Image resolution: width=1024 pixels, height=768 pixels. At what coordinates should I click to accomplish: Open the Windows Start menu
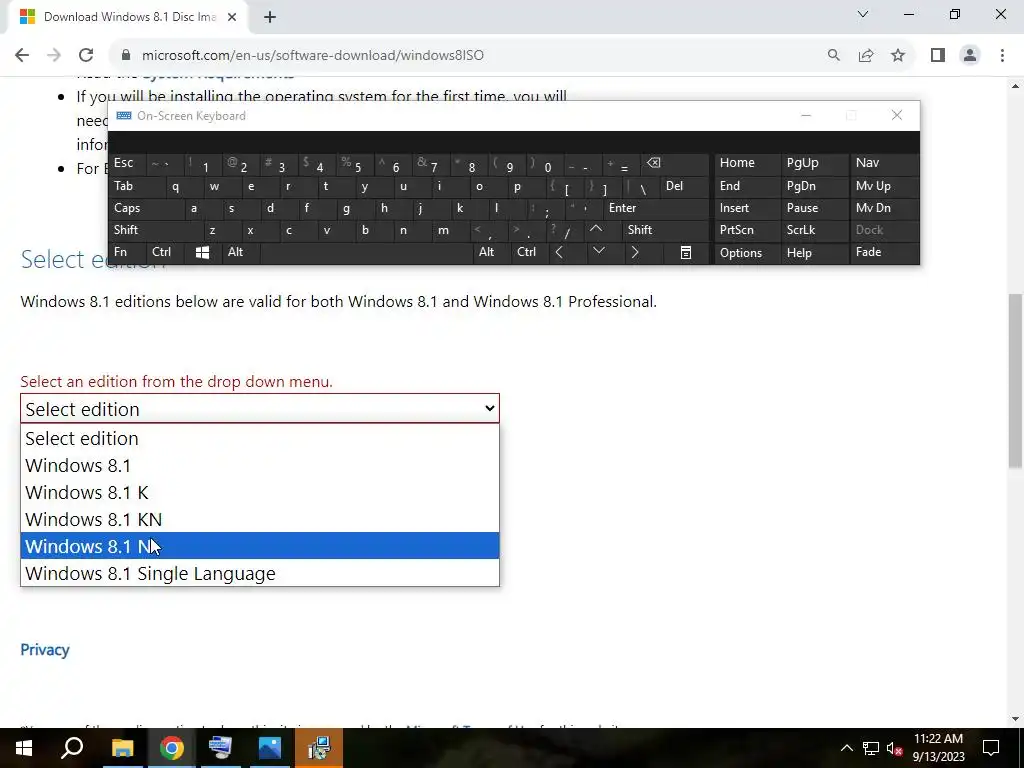24,748
